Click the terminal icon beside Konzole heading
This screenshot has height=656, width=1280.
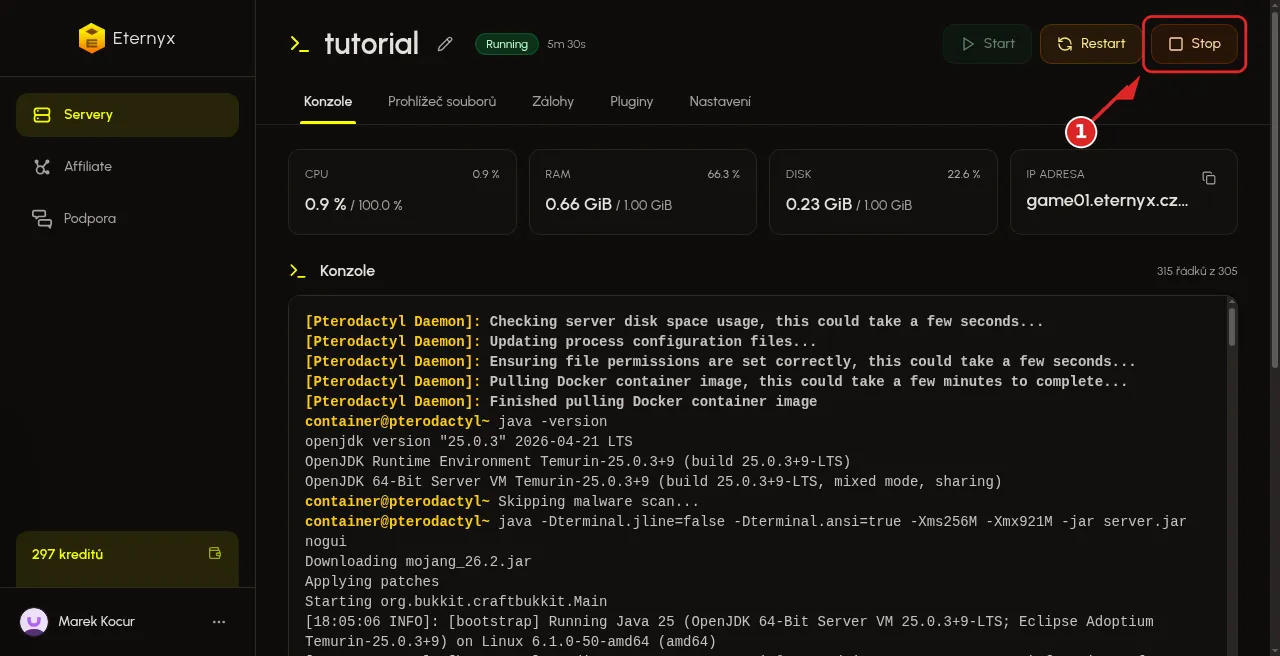pyautogui.click(x=297, y=271)
